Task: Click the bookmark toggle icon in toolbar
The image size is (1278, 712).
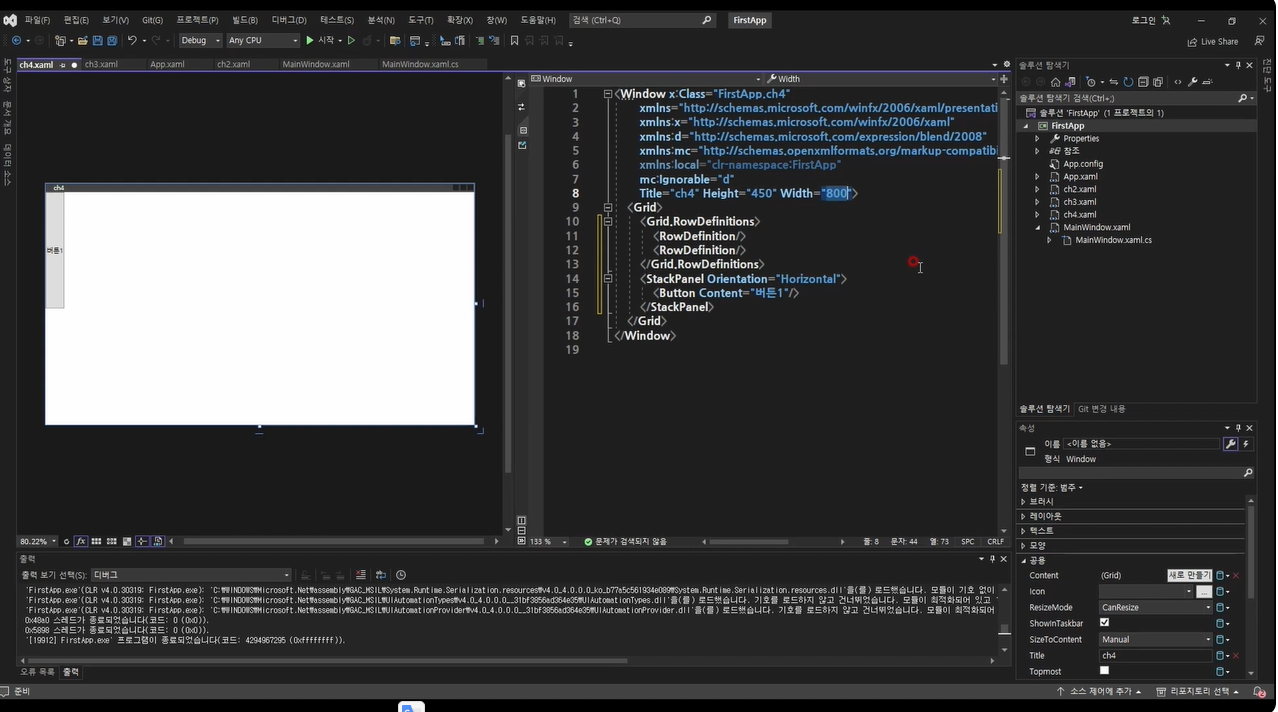Action: pyautogui.click(x=514, y=40)
